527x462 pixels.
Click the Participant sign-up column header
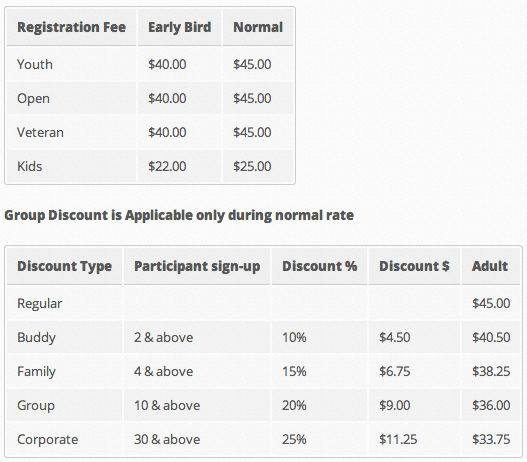pyautogui.click(x=197, y=266)
